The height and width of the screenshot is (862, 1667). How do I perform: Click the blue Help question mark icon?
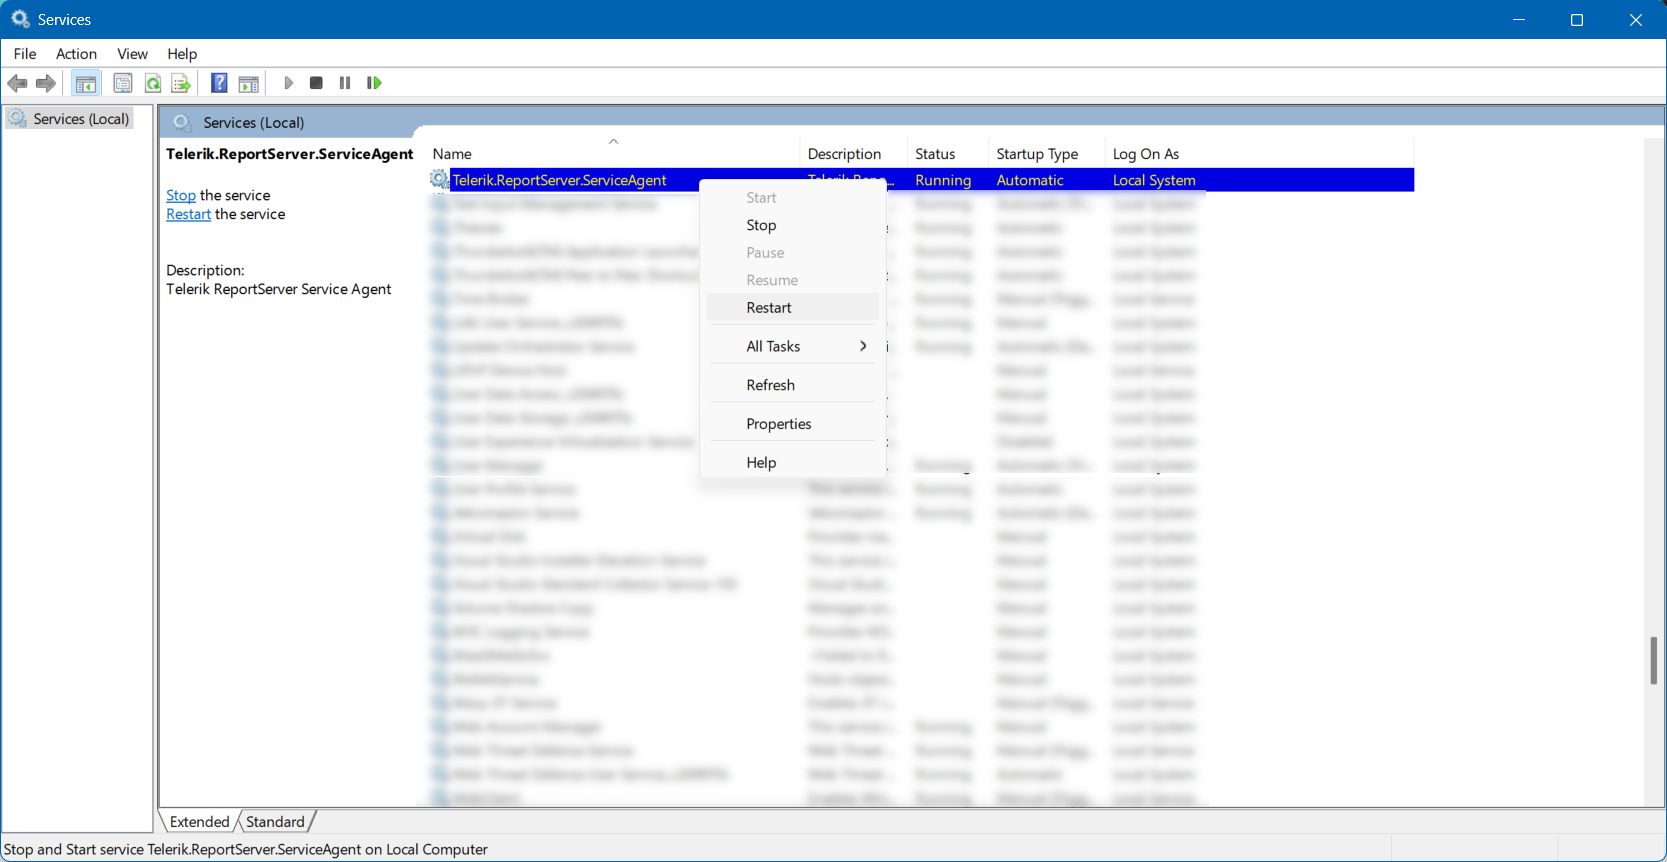(x=219, y=83)
